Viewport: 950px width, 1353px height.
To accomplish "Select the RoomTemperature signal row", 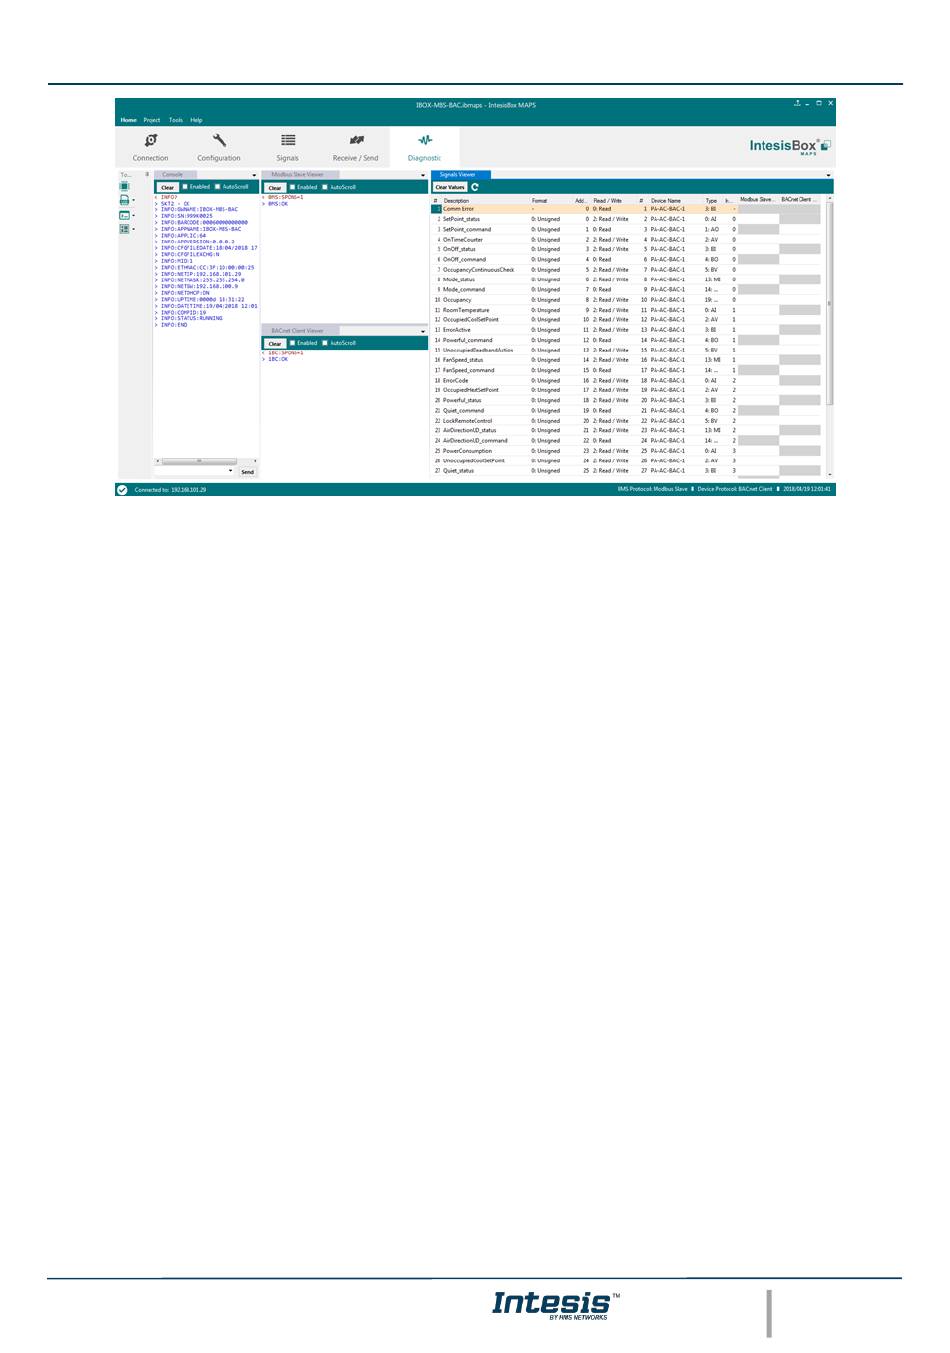I will 626,310.
